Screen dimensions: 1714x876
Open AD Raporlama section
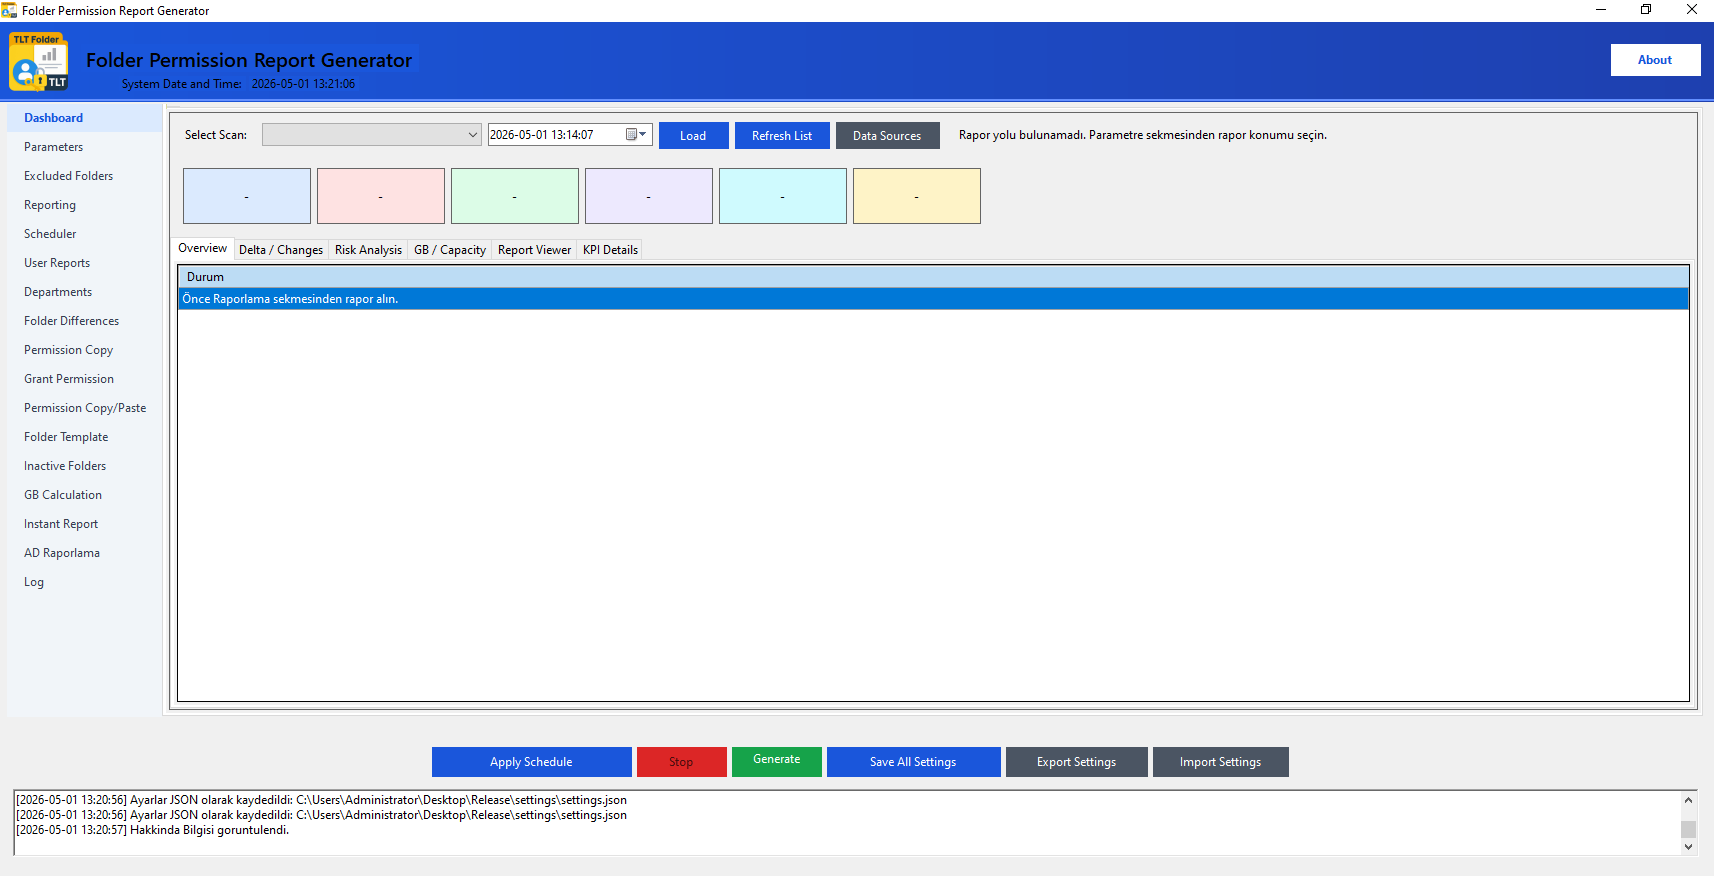pyautogui.click(x=84, y=553)
